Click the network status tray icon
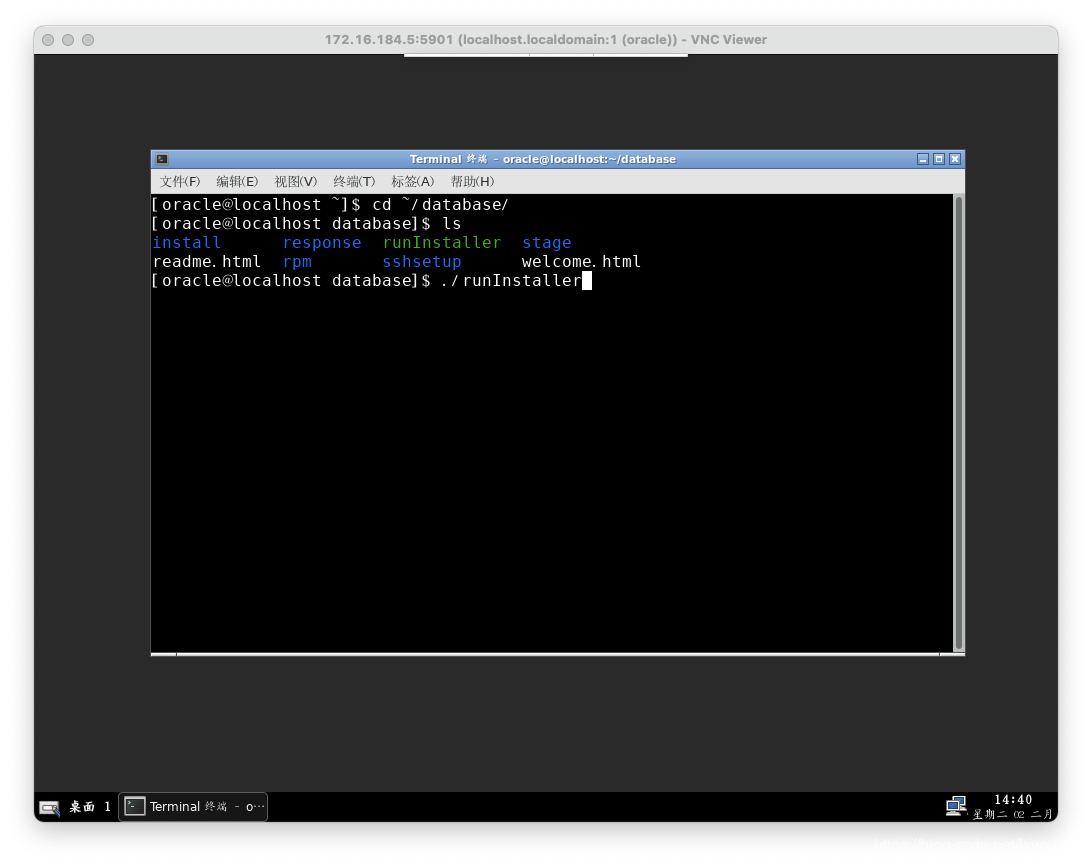 coord(956,806)
